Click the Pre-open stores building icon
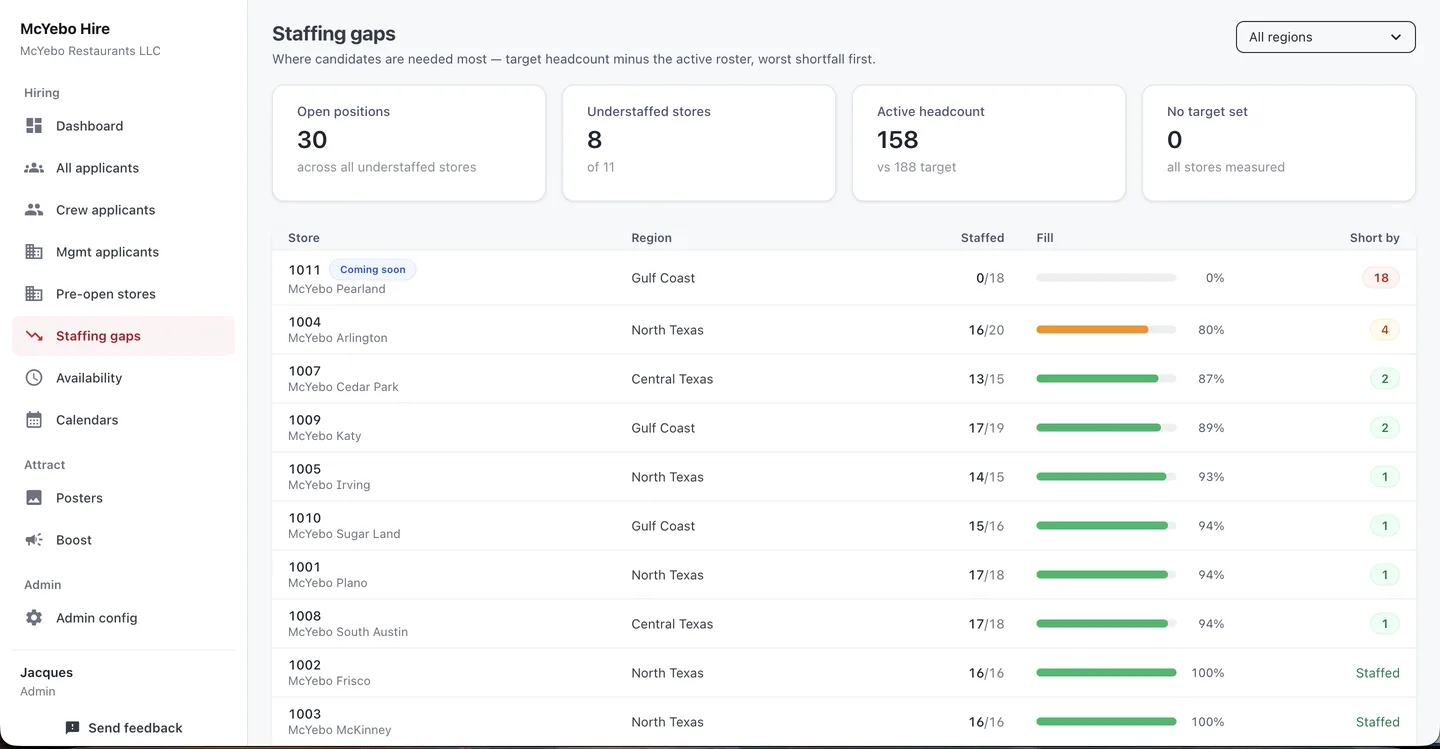1440x749 pixels. tap(34, 294)
